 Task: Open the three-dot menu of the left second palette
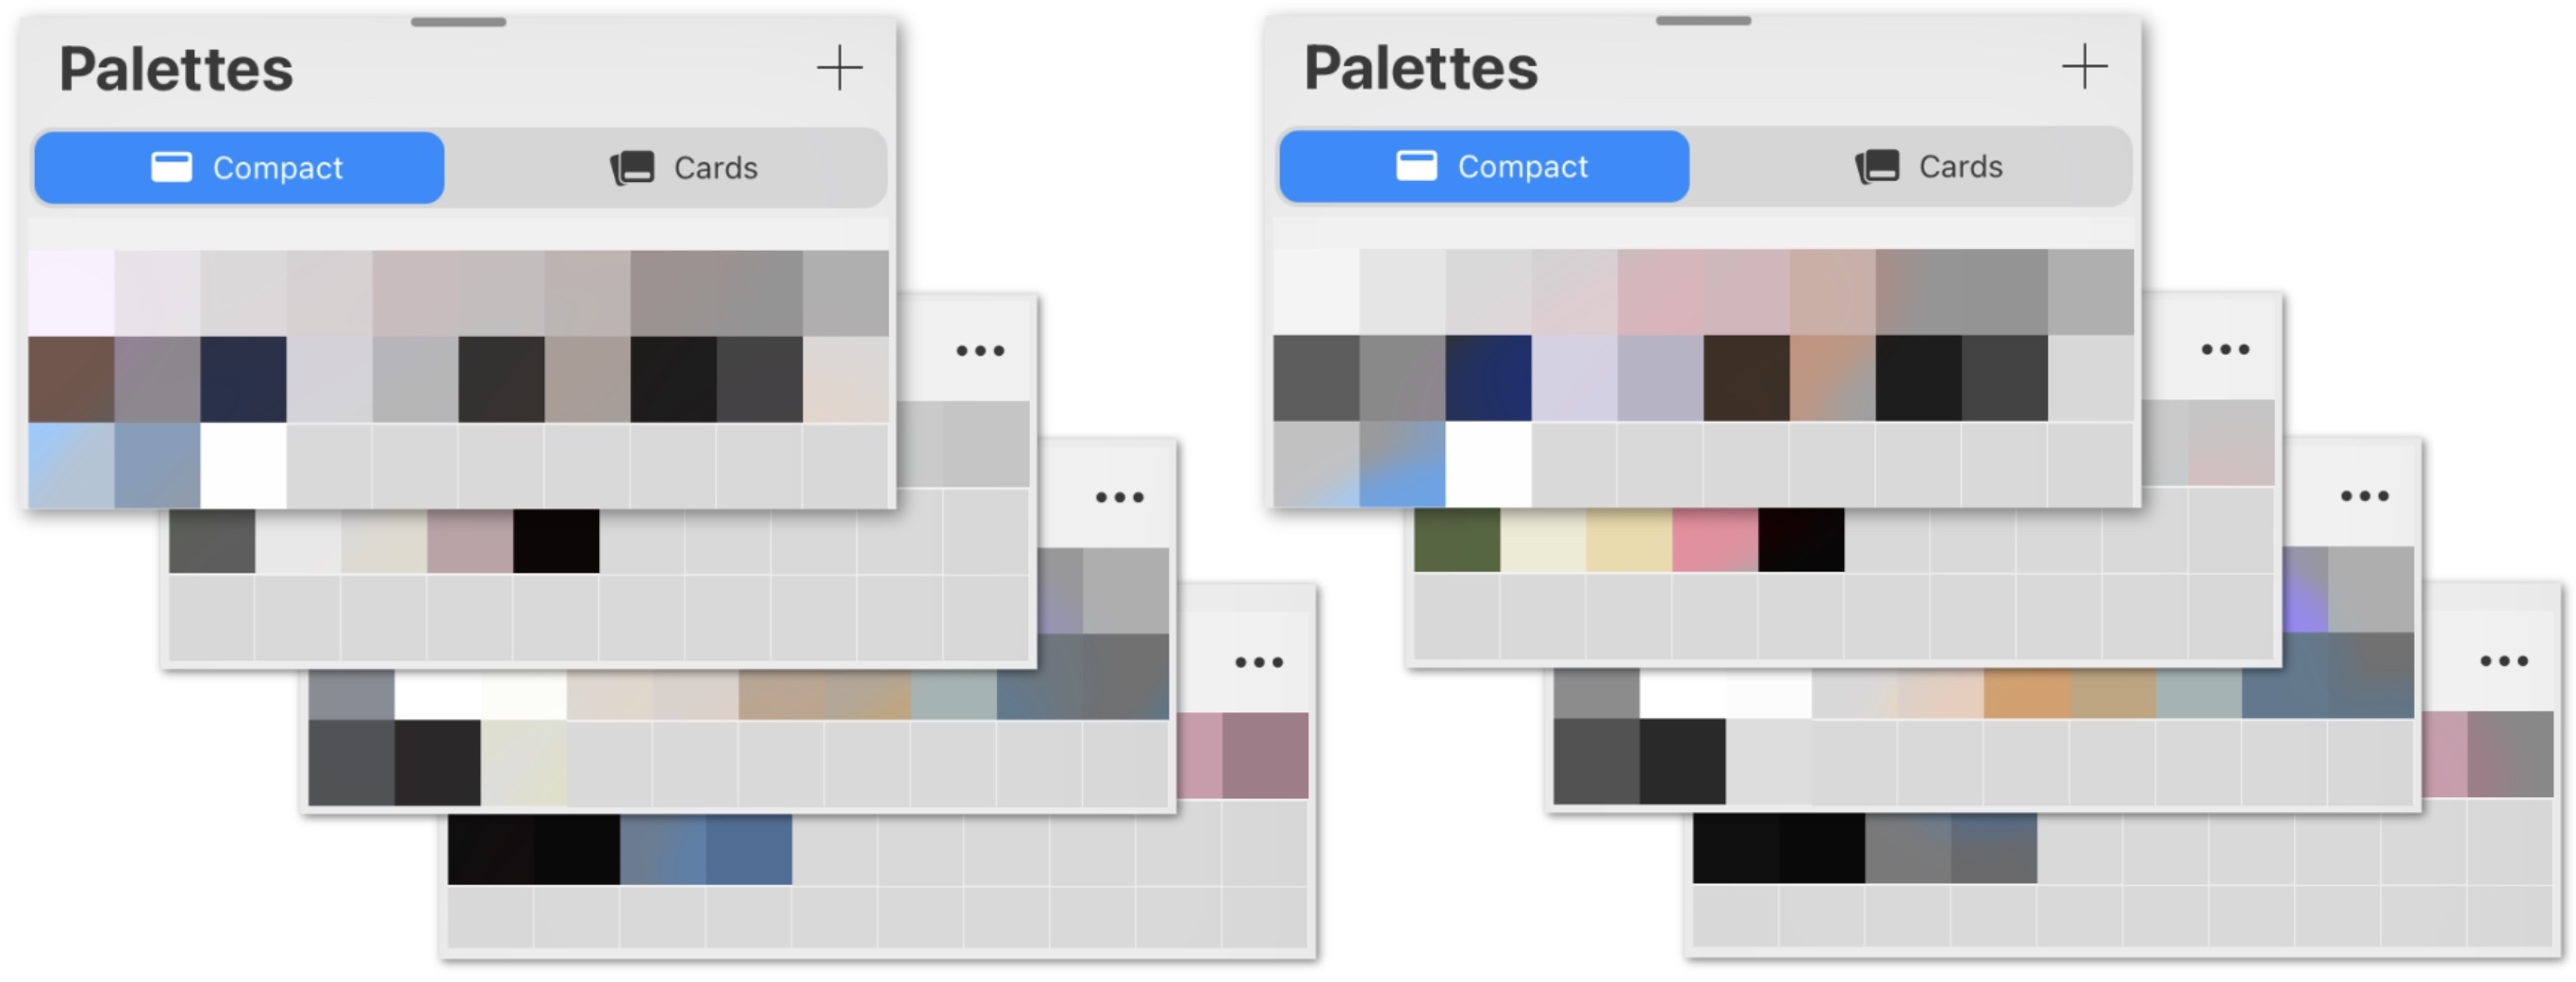(x=979, y=351)
